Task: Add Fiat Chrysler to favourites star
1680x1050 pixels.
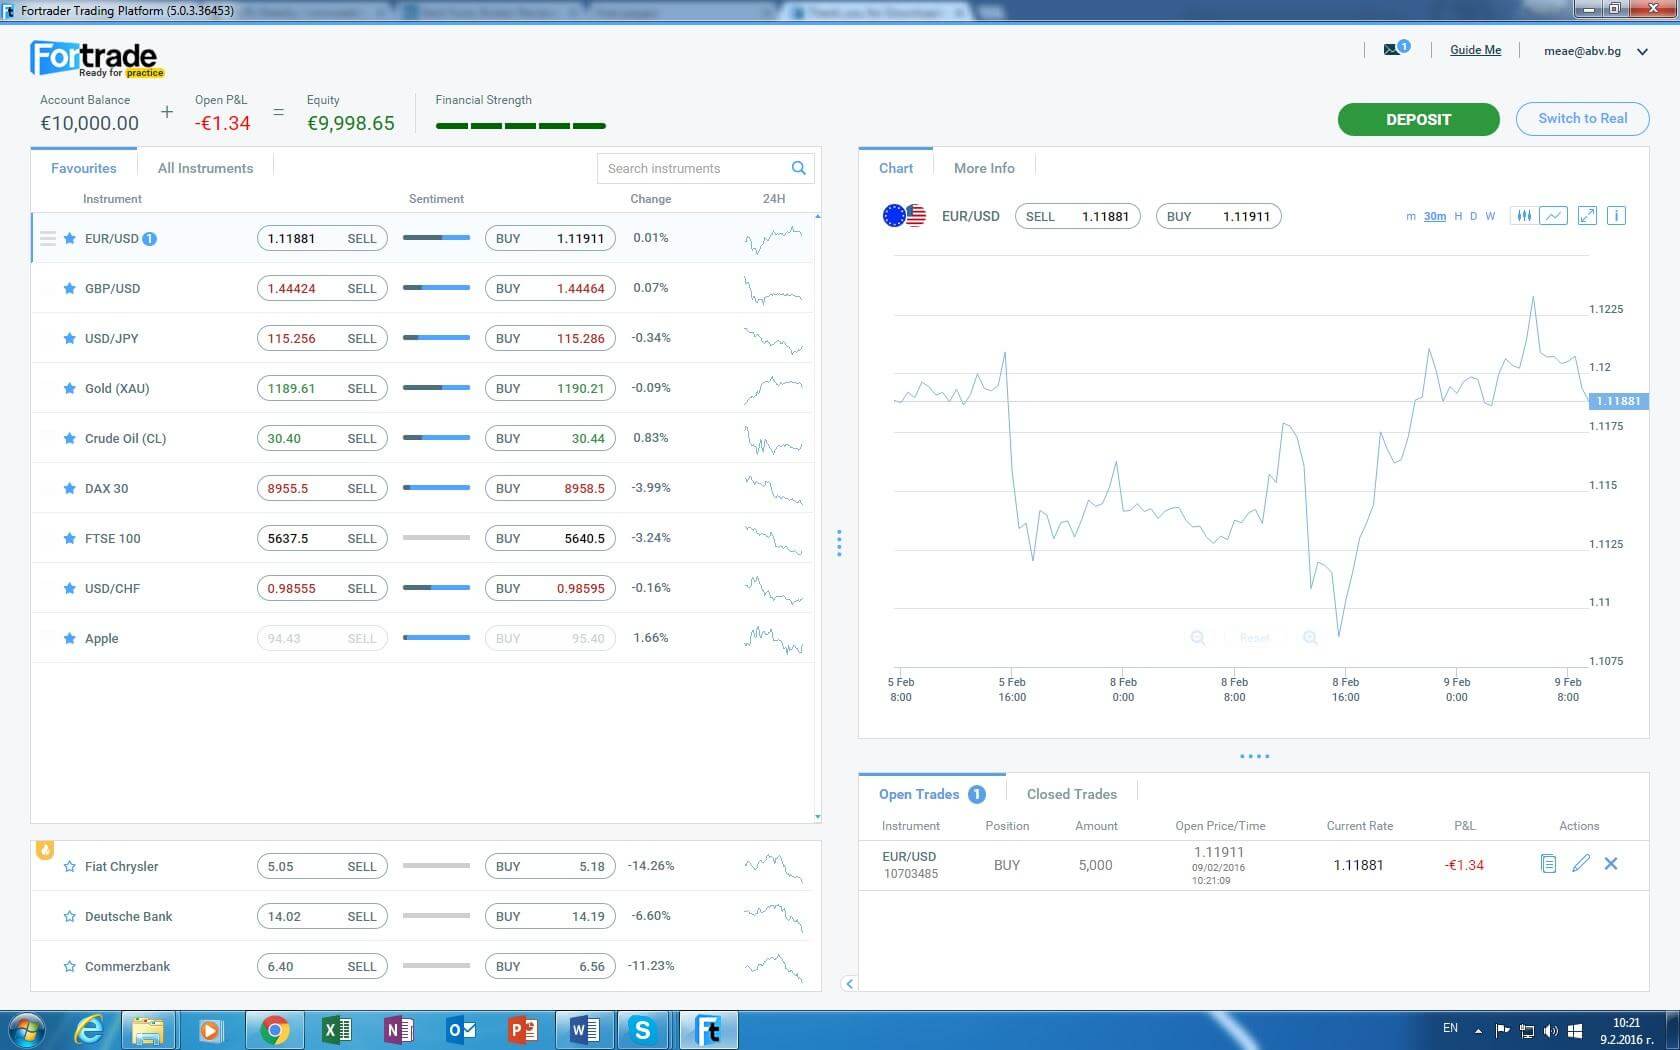Action: pos(69,866)
